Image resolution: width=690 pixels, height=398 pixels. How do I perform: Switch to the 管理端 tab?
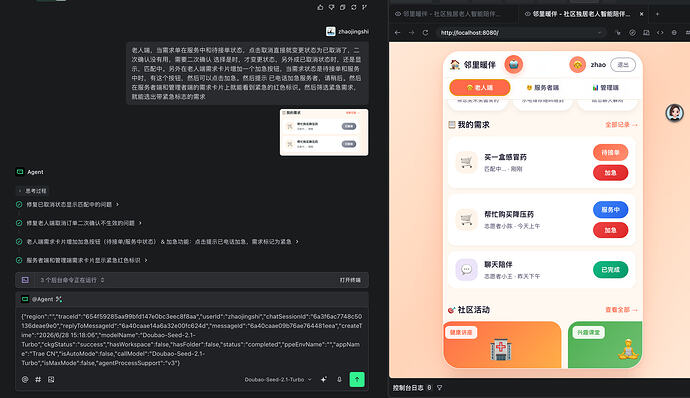606,88
